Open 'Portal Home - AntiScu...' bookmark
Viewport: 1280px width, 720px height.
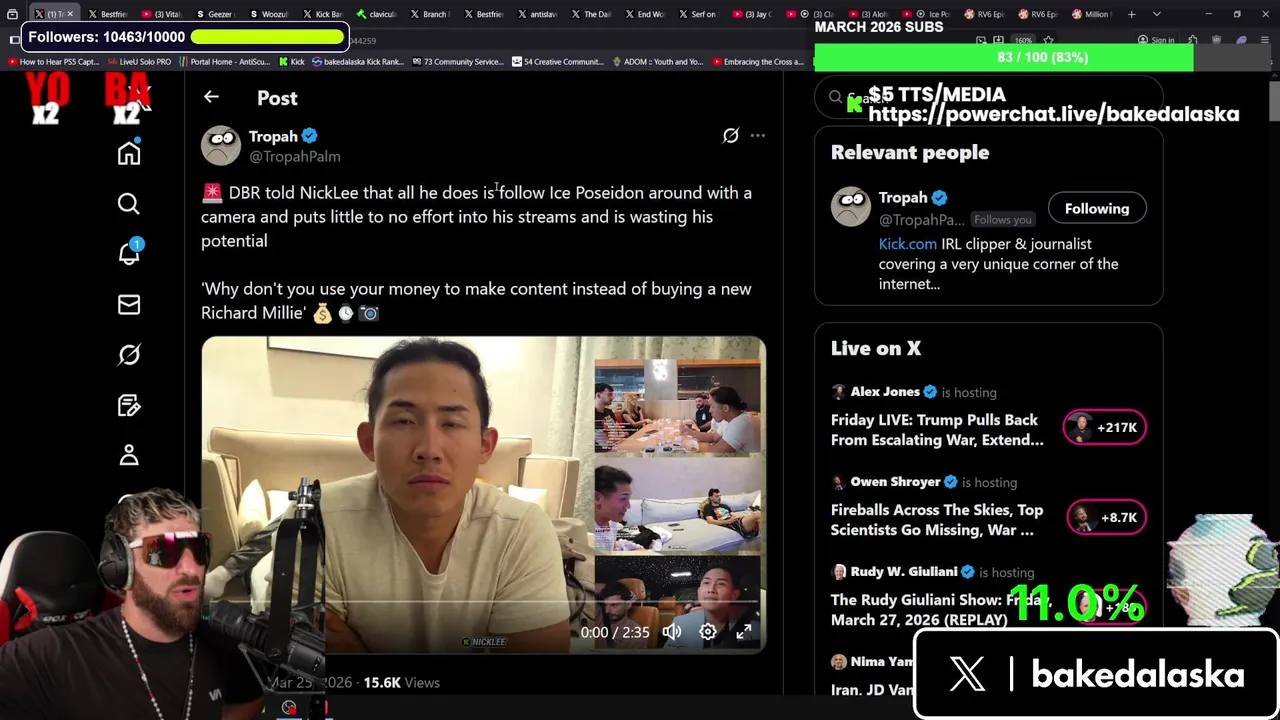225,62
